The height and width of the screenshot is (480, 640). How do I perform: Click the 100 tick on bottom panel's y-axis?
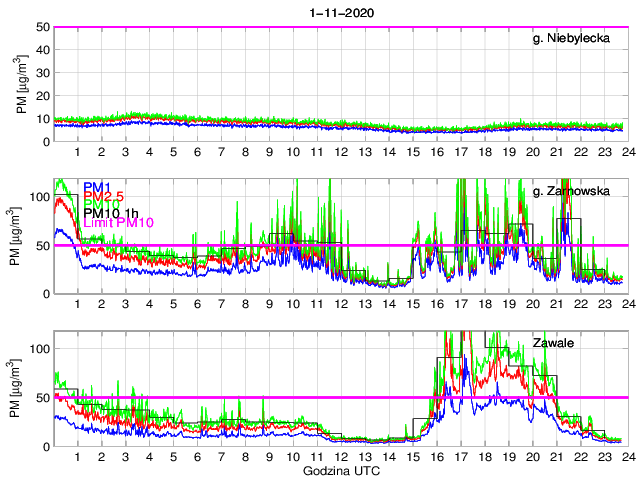pyautogui.click(x=37, y=349)
